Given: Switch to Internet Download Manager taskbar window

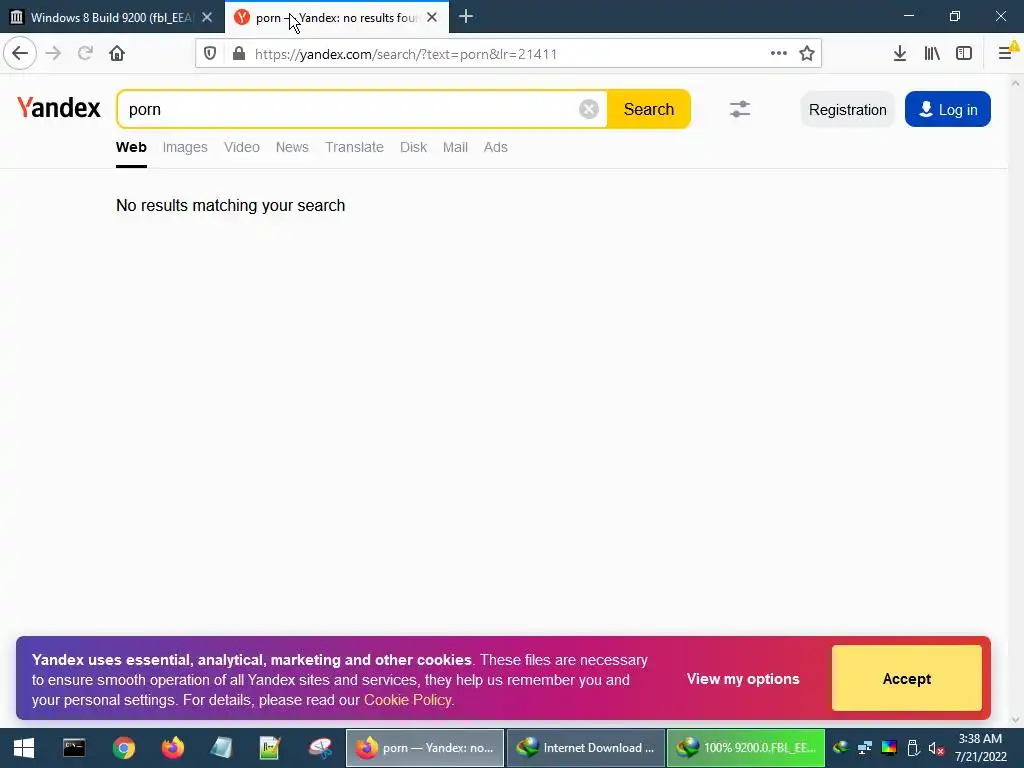Looking at the screenshot, I should [x=586, y=748].
